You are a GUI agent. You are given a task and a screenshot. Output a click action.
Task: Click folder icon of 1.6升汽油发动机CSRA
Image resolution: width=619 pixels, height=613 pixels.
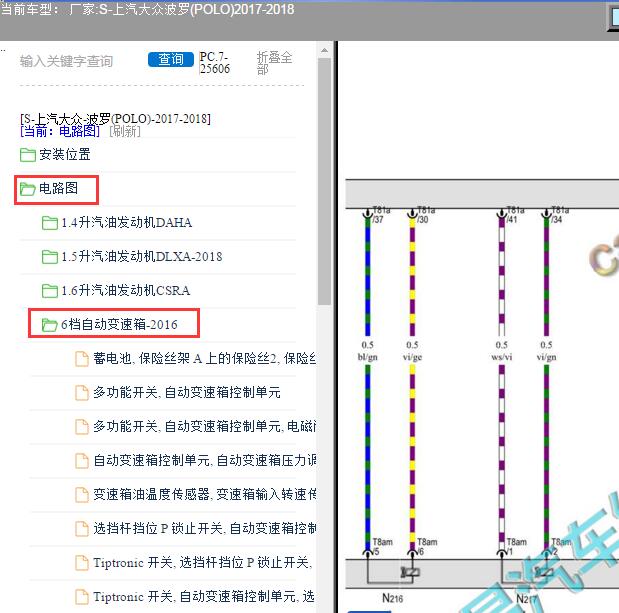[50, 291]
